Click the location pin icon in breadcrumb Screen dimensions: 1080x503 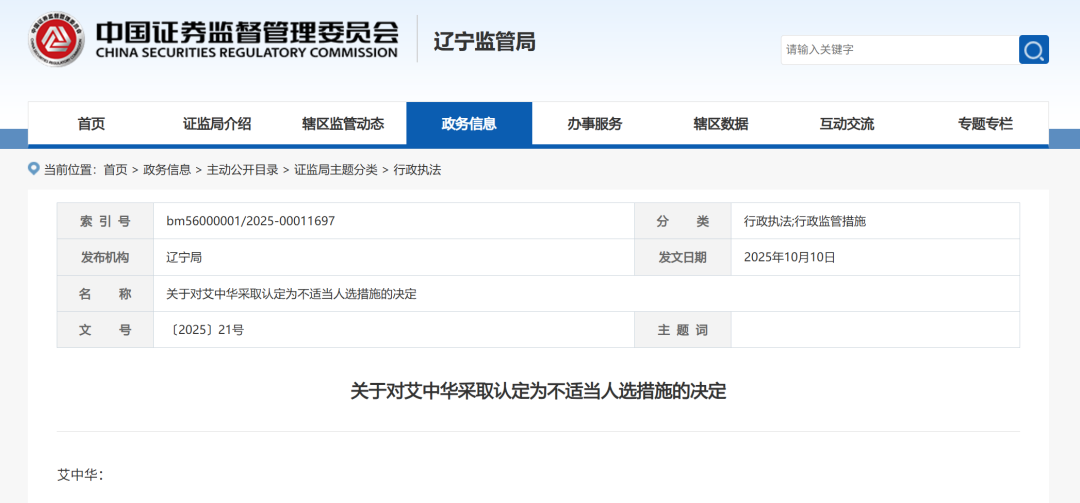click(x=34, y=169)
